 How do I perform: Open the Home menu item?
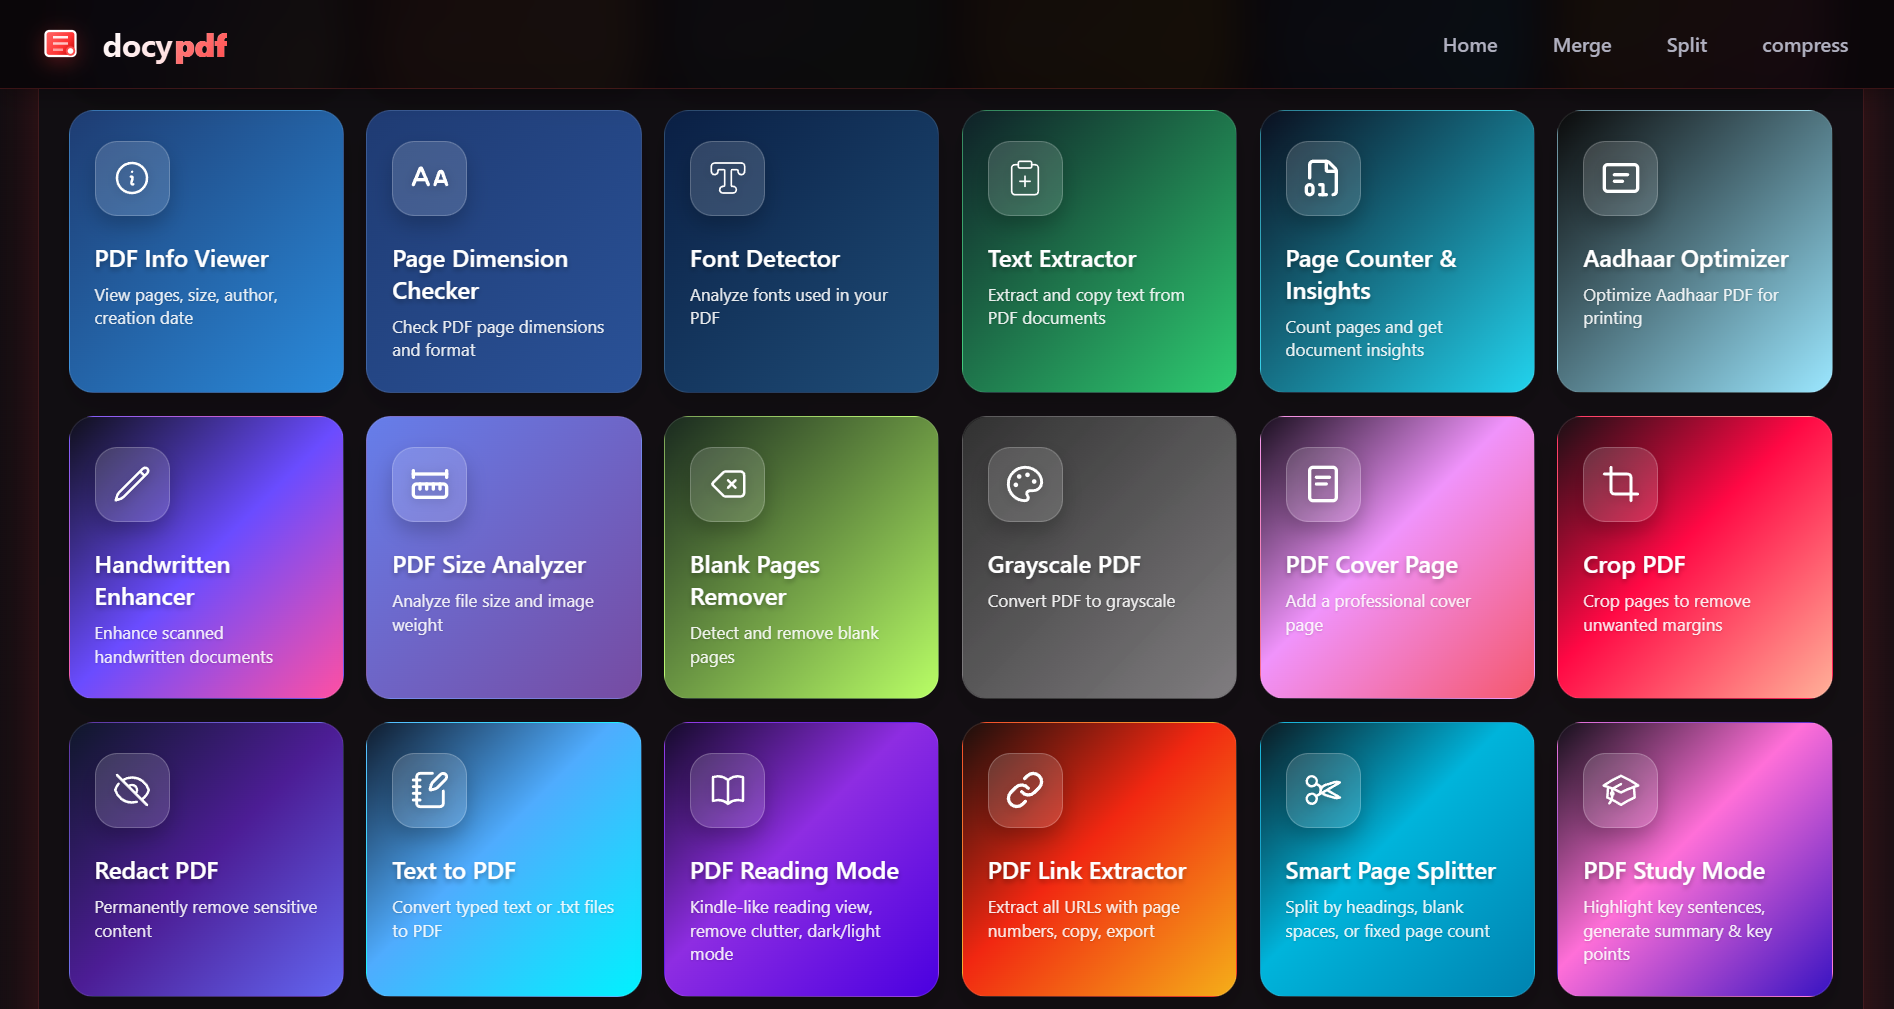[x=1469, y=45]
